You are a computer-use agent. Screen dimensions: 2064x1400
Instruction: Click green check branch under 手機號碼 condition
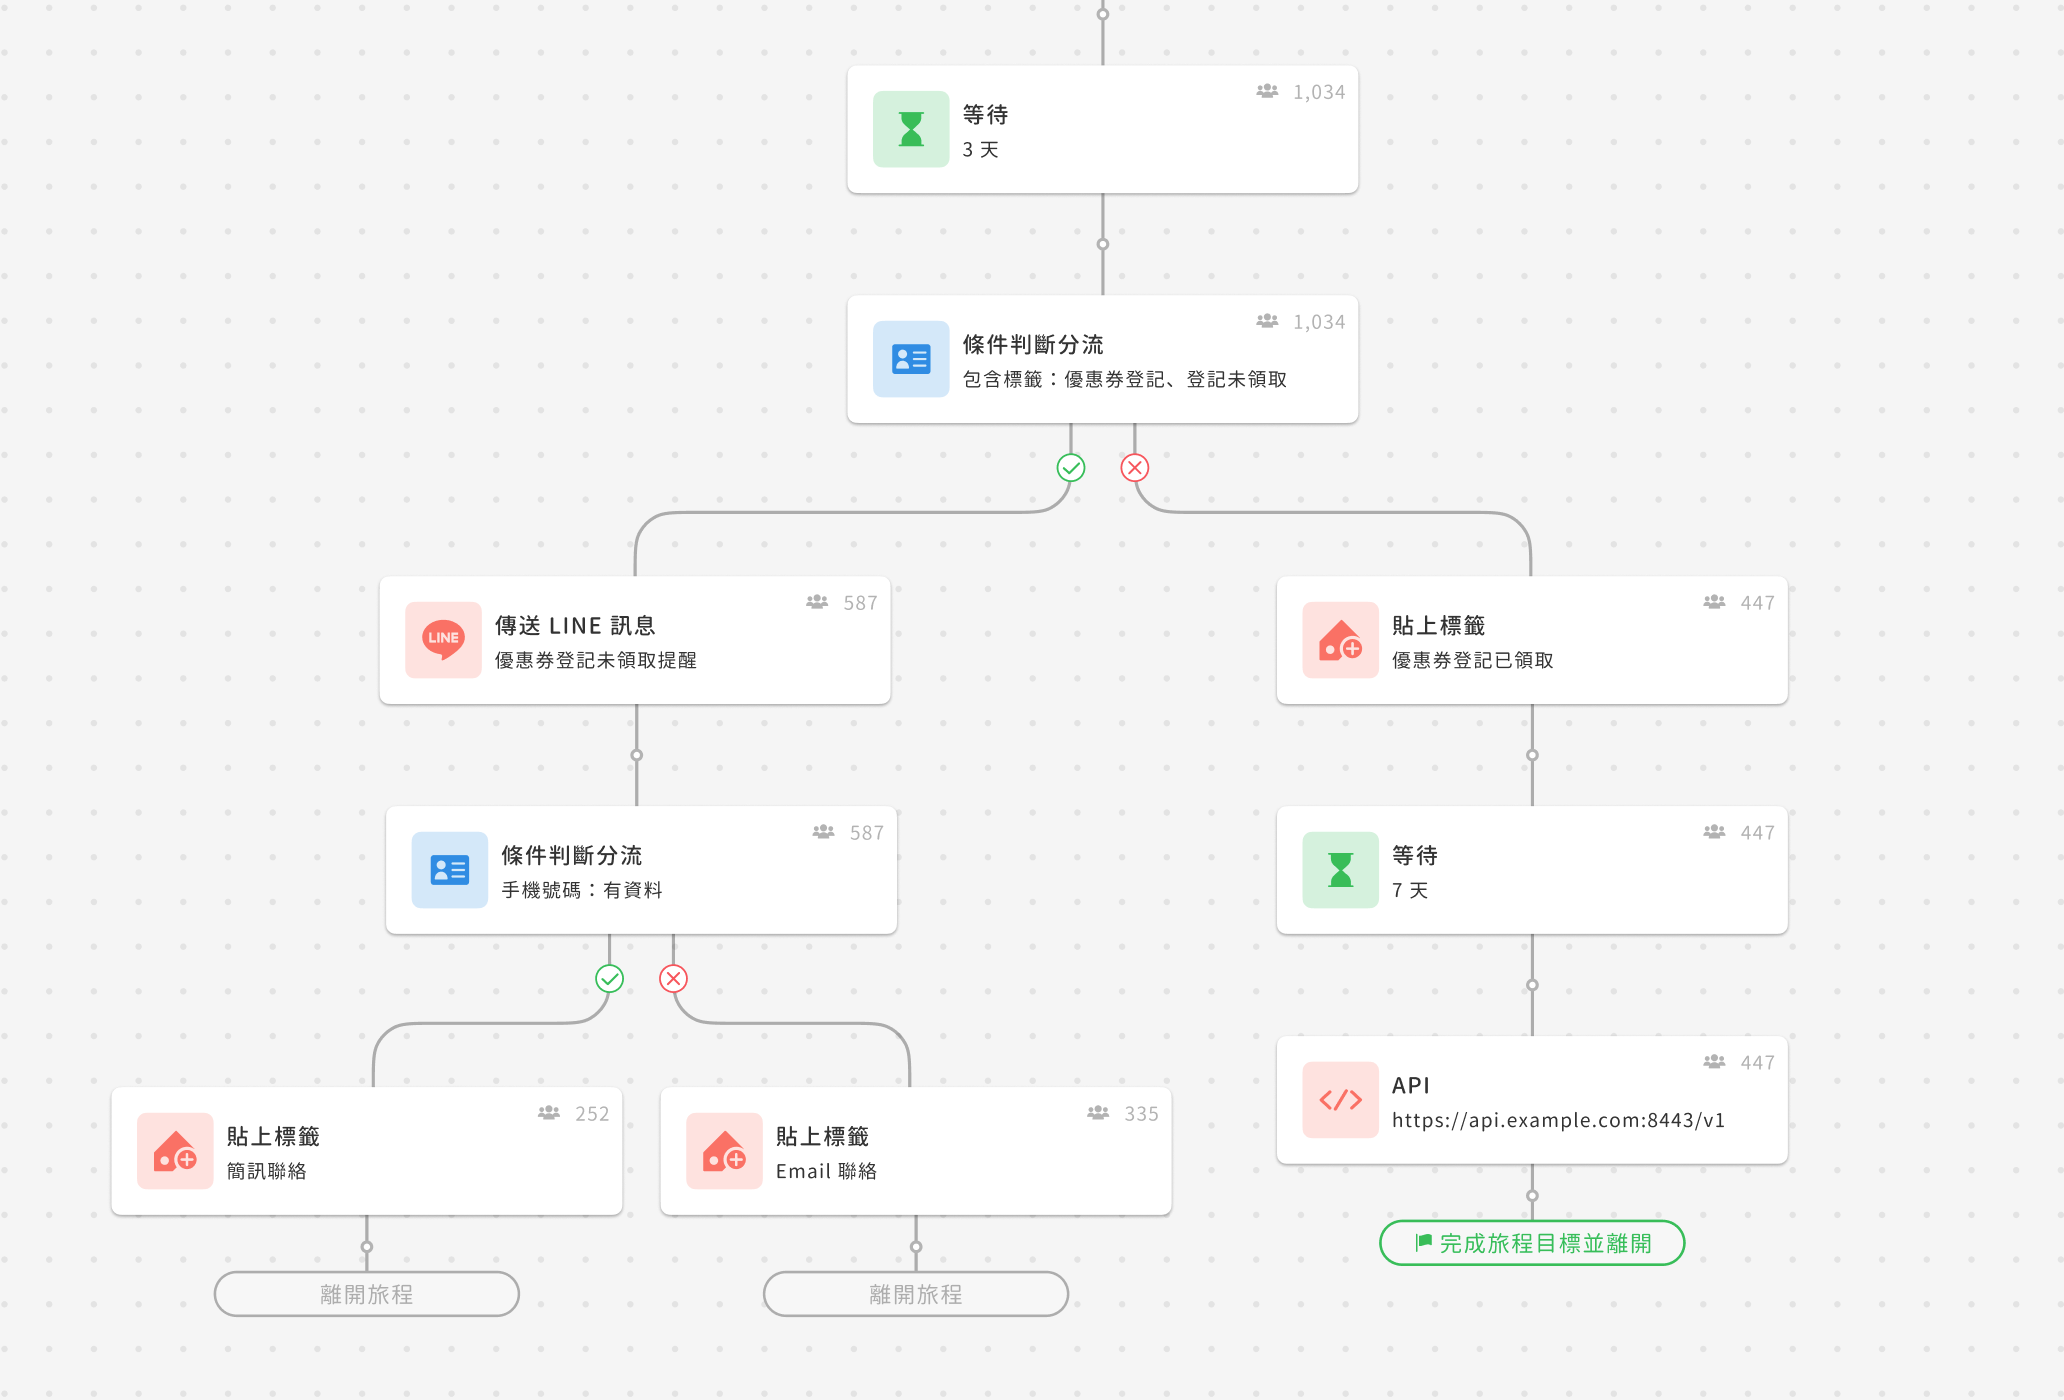tap(610, 978)
